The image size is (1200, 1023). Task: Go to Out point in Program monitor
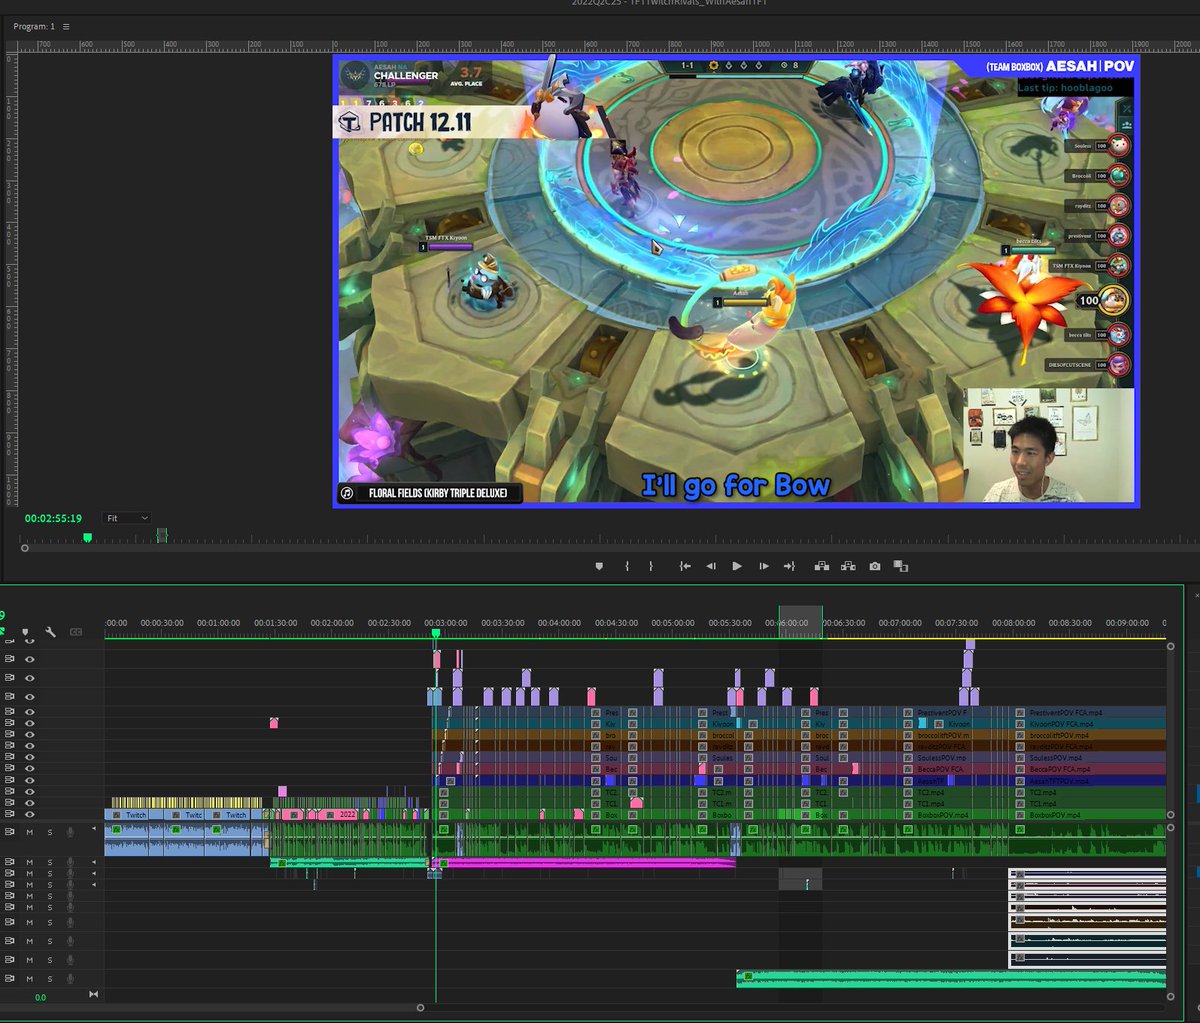pos(789,566)
